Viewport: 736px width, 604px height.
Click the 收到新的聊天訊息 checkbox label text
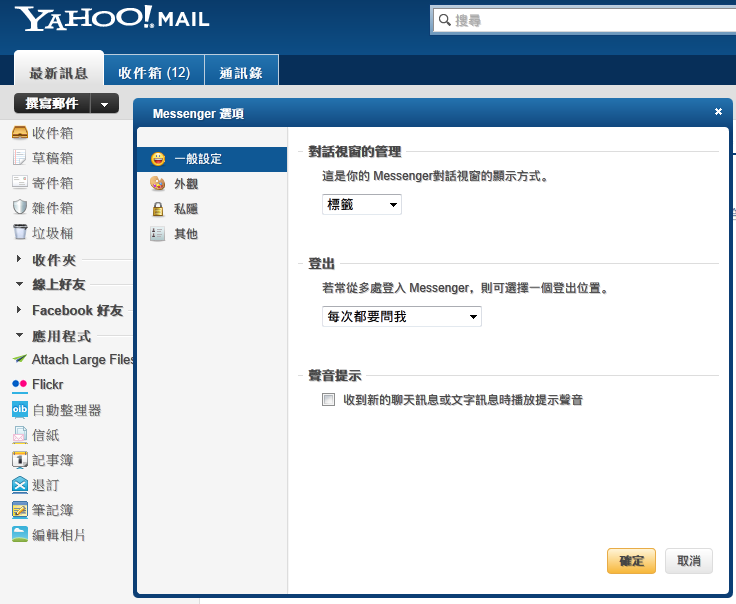point(463,400)
